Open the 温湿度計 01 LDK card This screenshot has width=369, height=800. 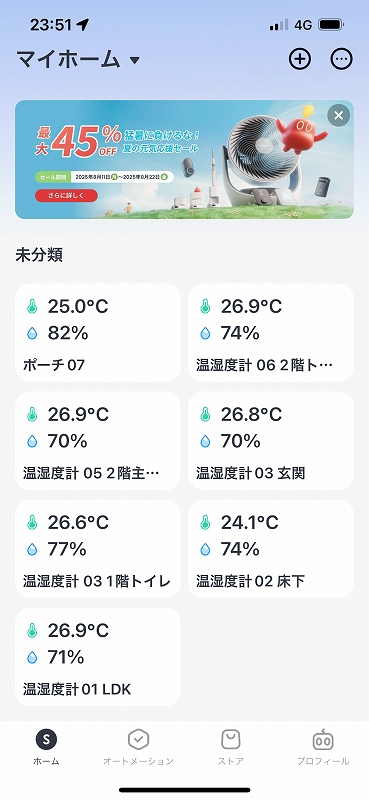tap(98, 657)
